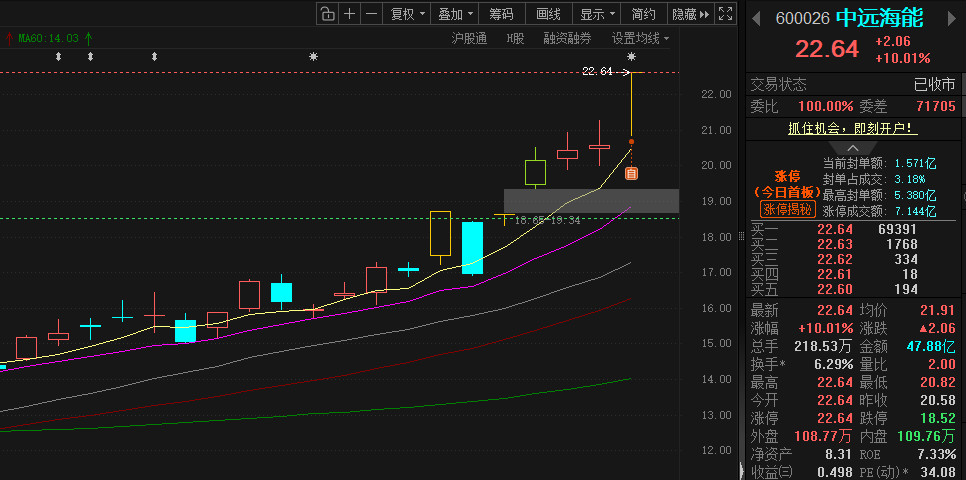Viewport: 966px width, 480px height.
Task: Activate the 画线 drawing tool
Action: (x=548, y=14)
